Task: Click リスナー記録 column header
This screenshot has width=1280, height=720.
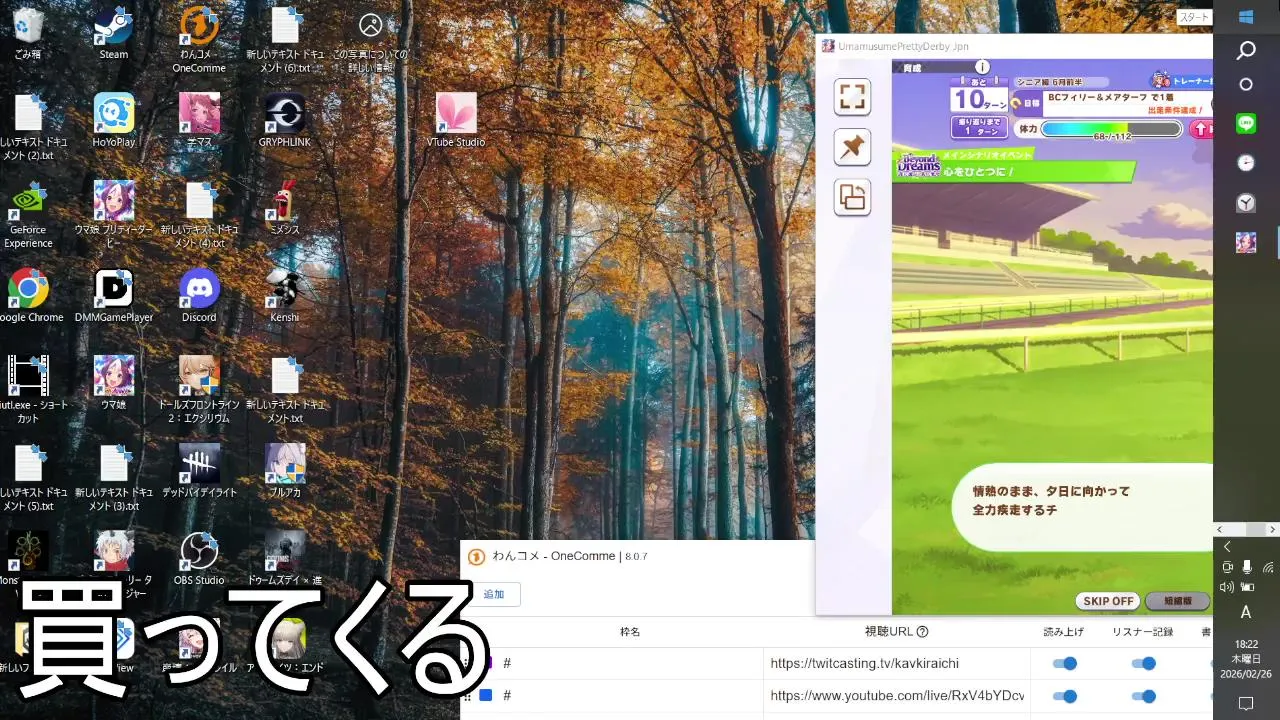Action: tap(1143, 632)
